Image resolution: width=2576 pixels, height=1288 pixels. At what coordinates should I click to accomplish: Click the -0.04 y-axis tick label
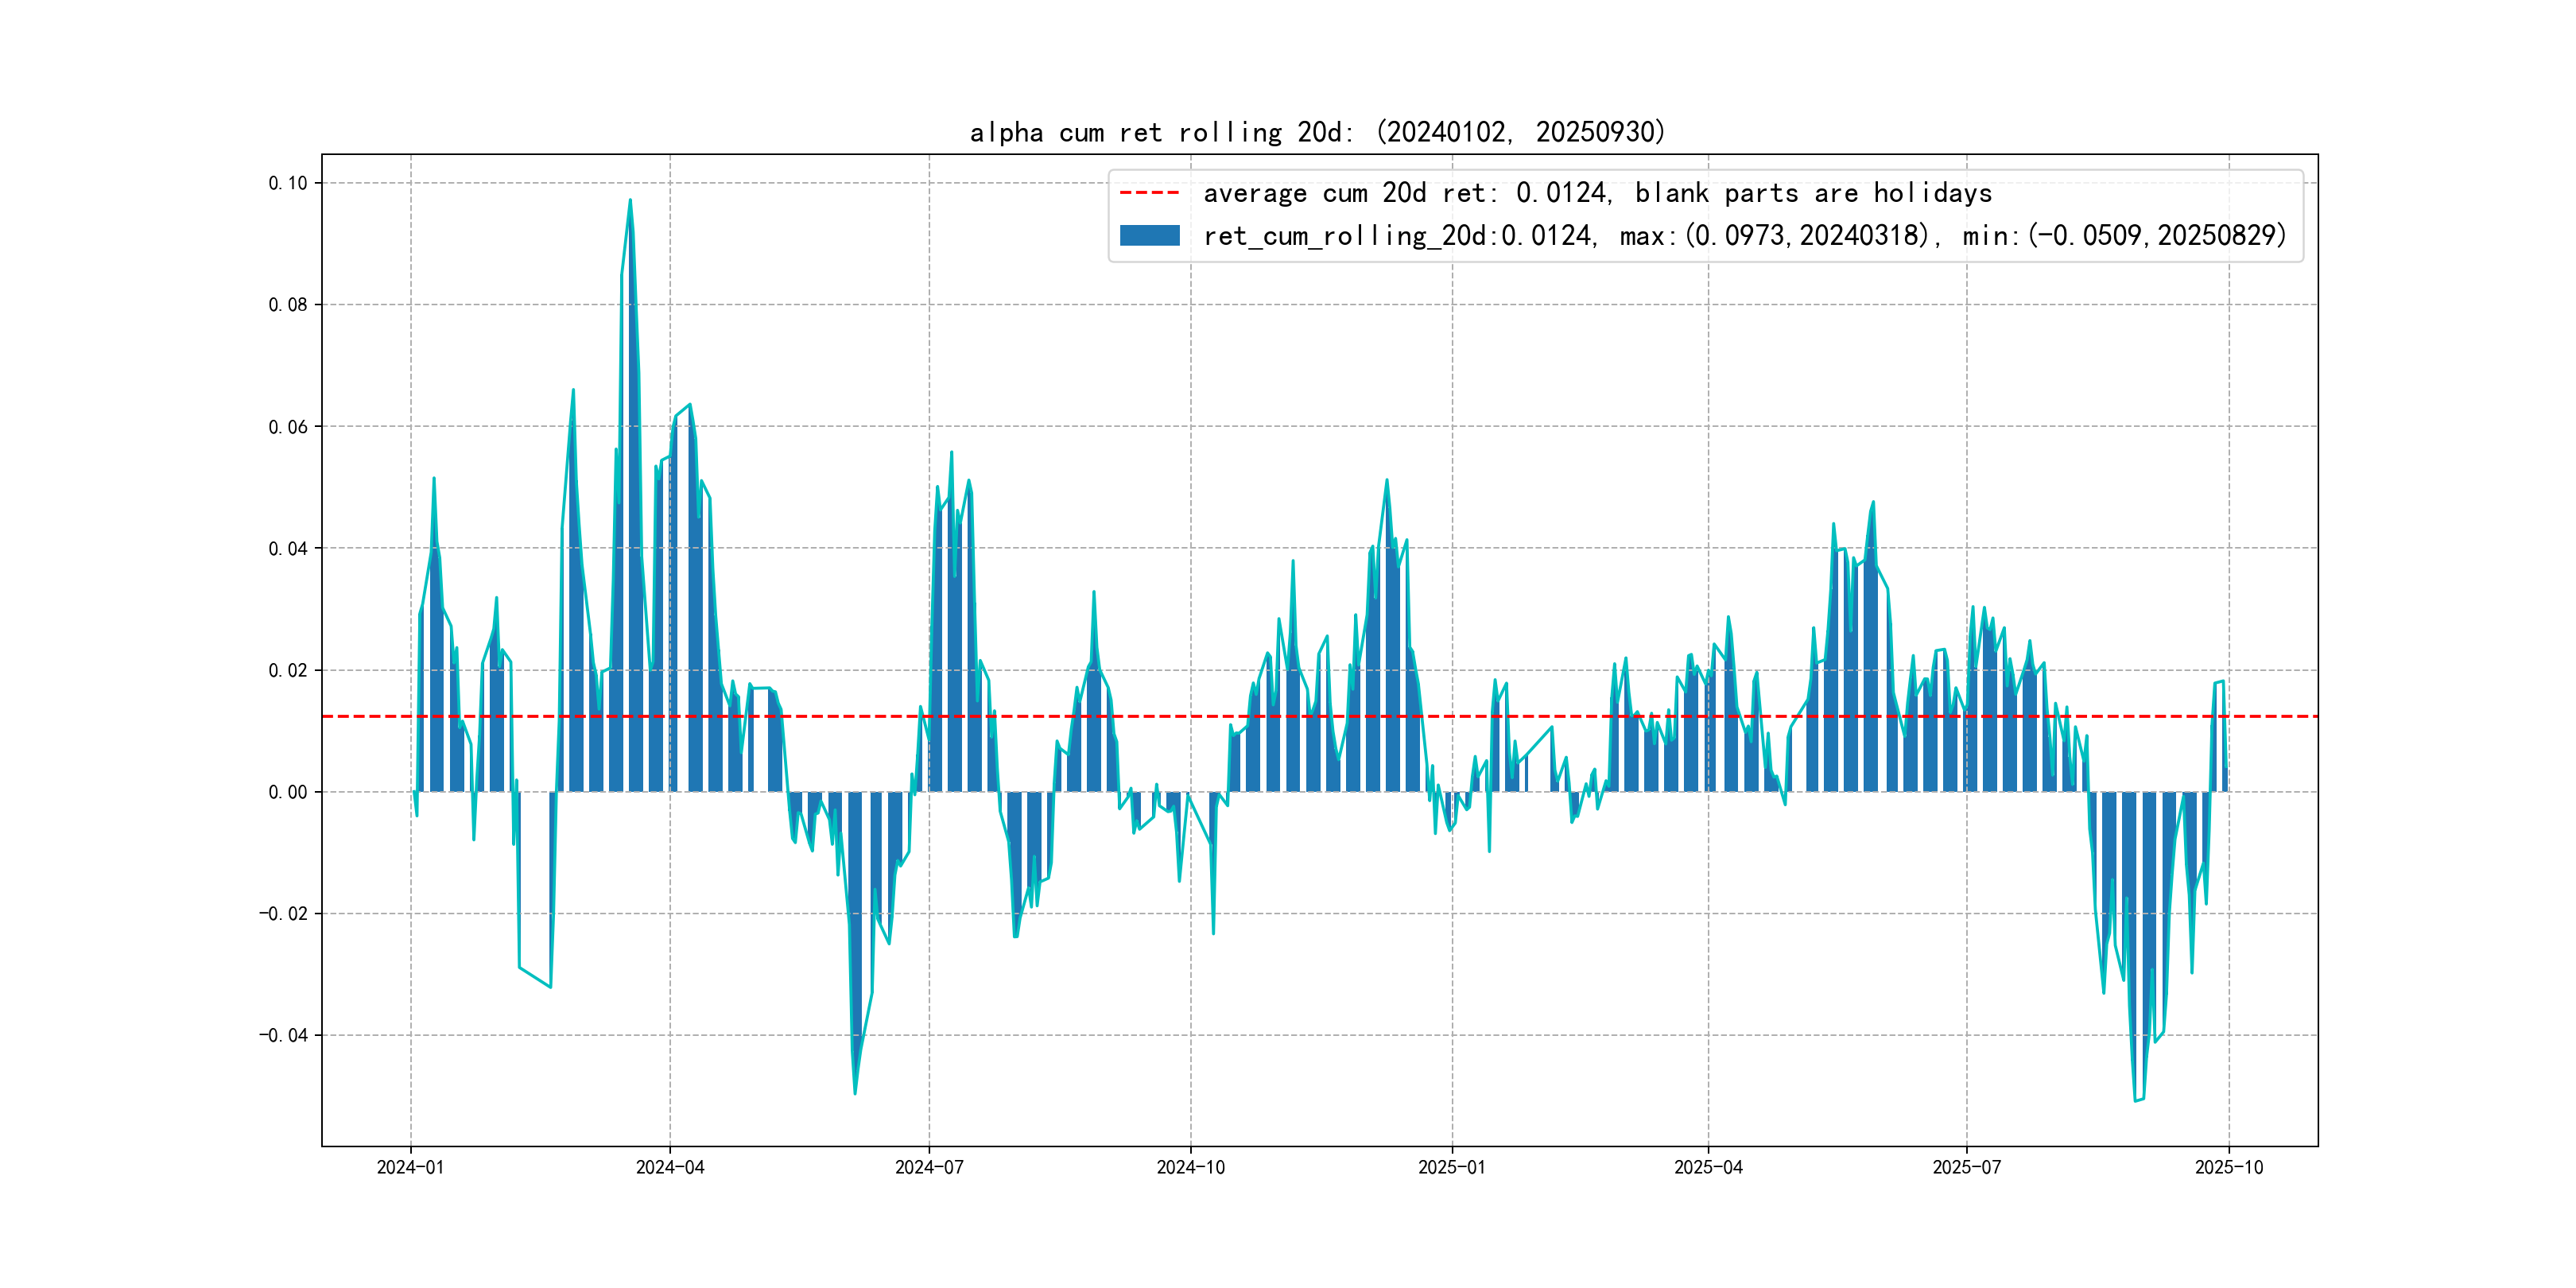284,1035
